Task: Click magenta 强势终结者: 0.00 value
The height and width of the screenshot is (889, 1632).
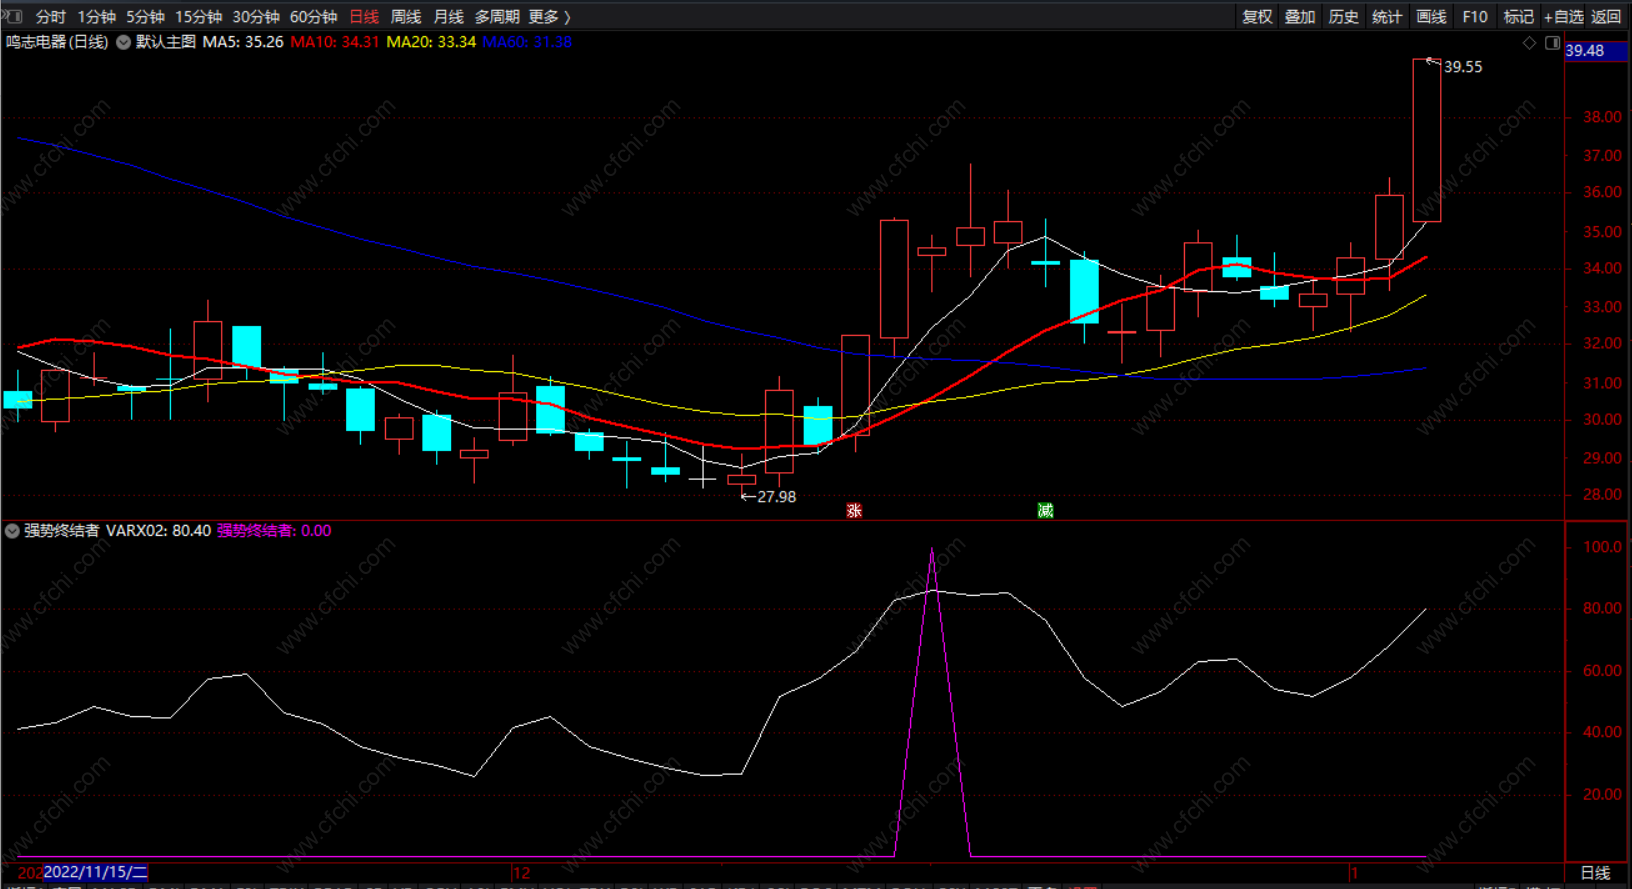Action: pyautogui.click(x=274, y=531)
